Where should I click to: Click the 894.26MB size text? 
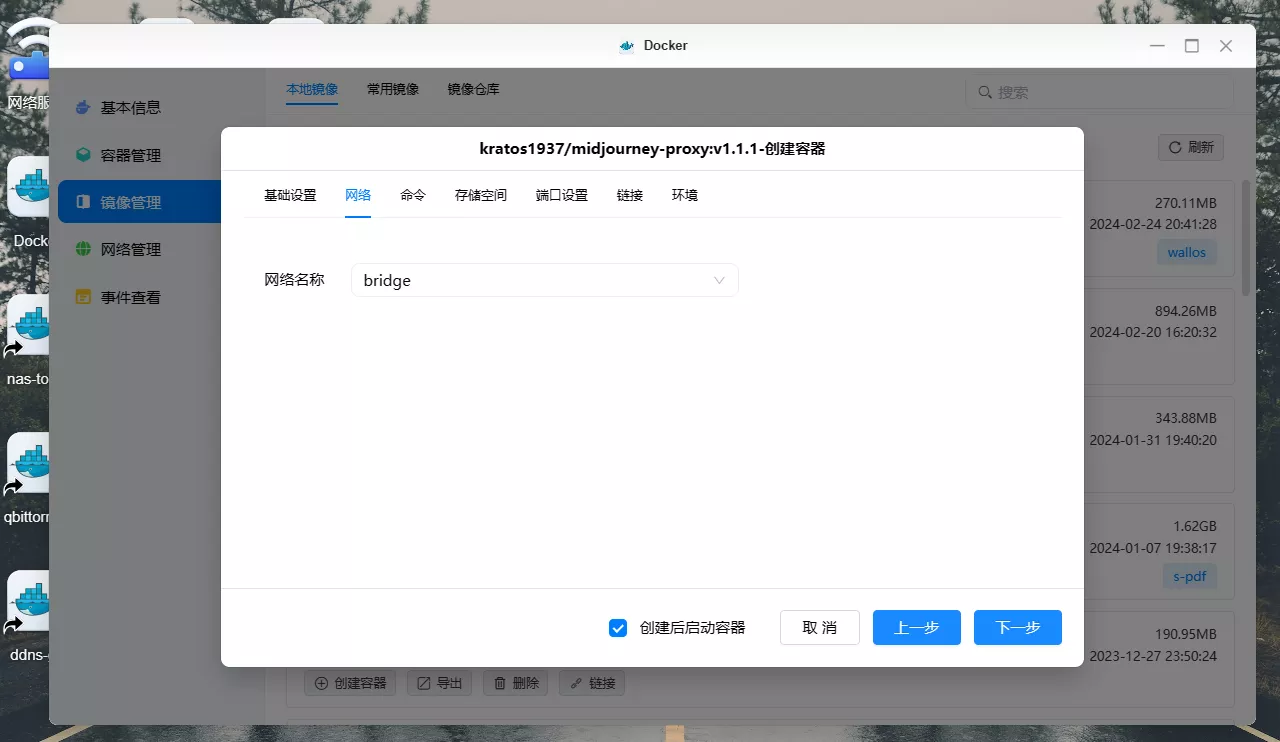[1185, 310]
